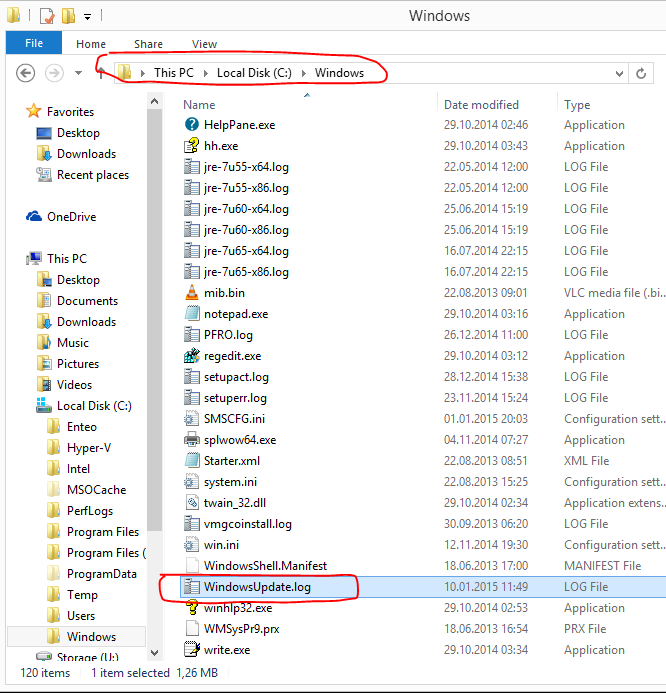Select the mib.bin VLC cone icon

pos(192,293)
